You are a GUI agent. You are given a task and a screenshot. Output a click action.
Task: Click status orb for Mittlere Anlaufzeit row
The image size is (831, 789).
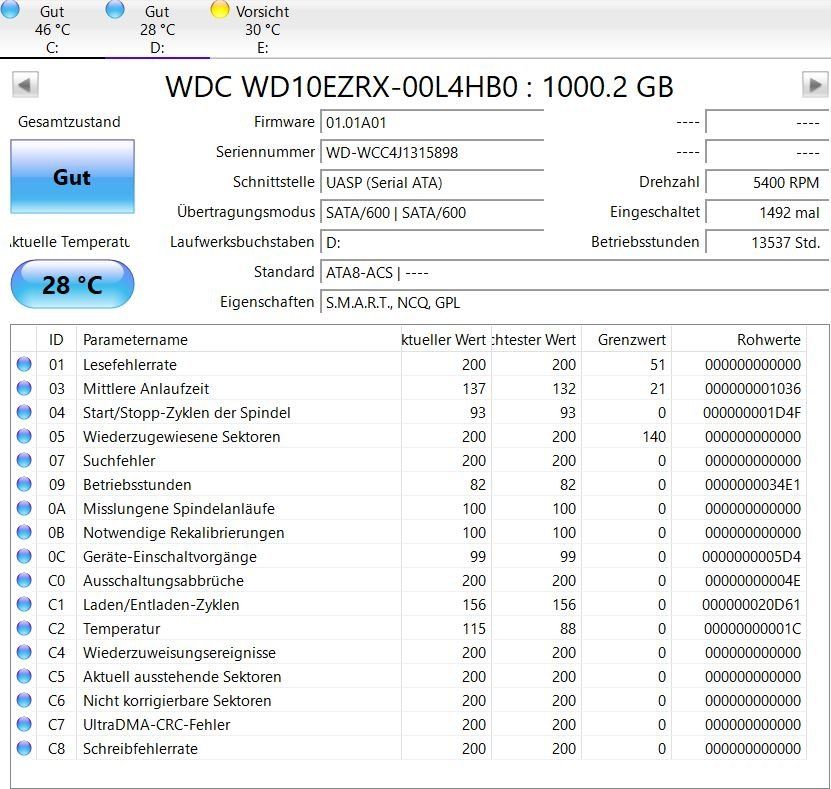tap(24, 388)
